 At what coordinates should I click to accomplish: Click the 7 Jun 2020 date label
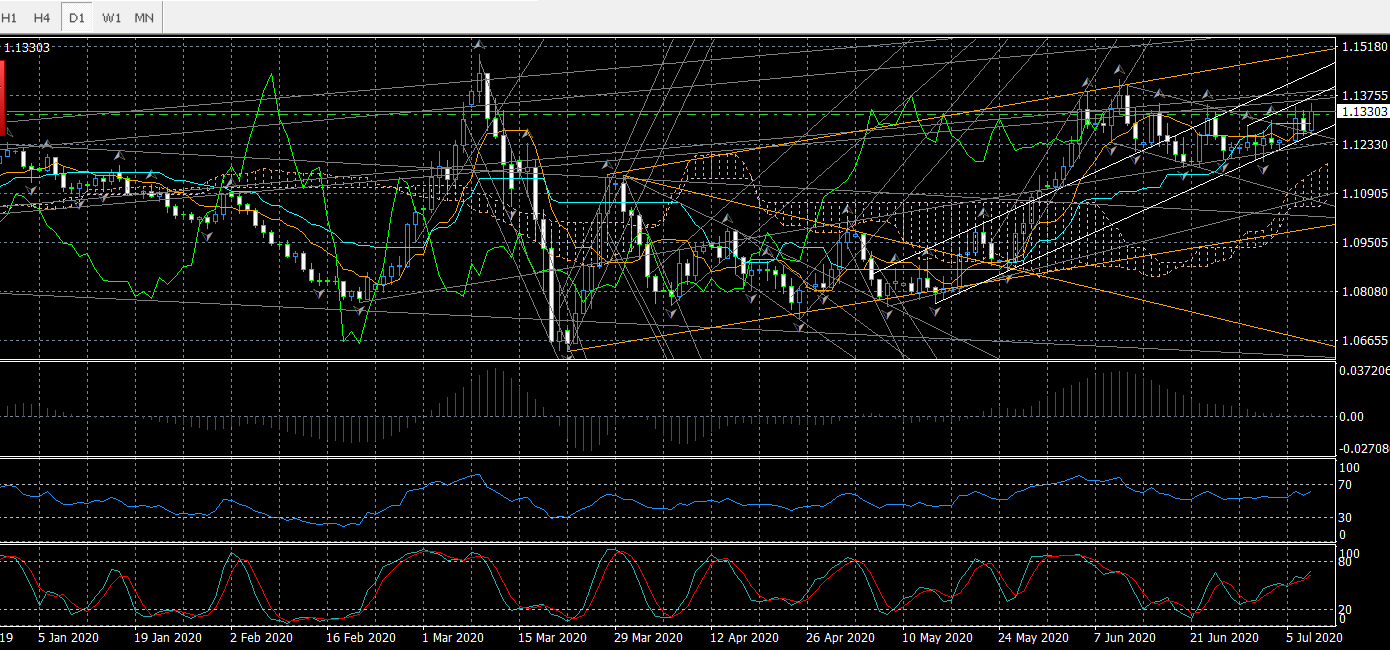[x=1125, y=637]
